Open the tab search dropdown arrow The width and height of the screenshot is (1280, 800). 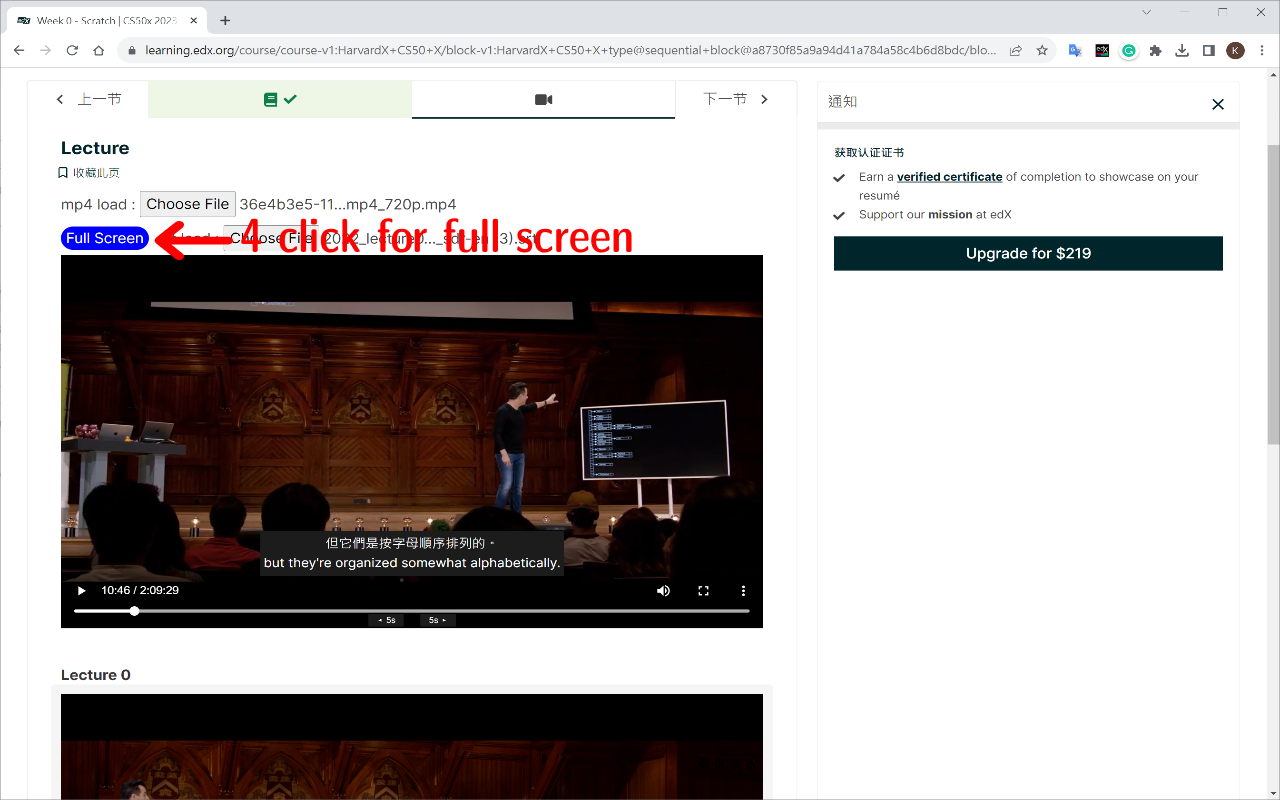1147,12
